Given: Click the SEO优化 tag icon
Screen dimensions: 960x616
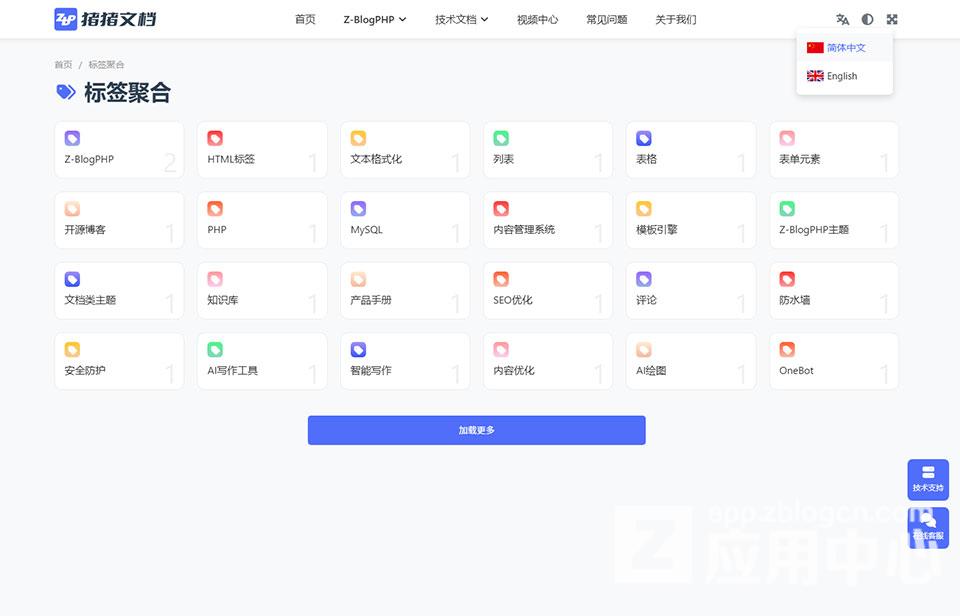Looking at the screenshot, I should [500, 279].
